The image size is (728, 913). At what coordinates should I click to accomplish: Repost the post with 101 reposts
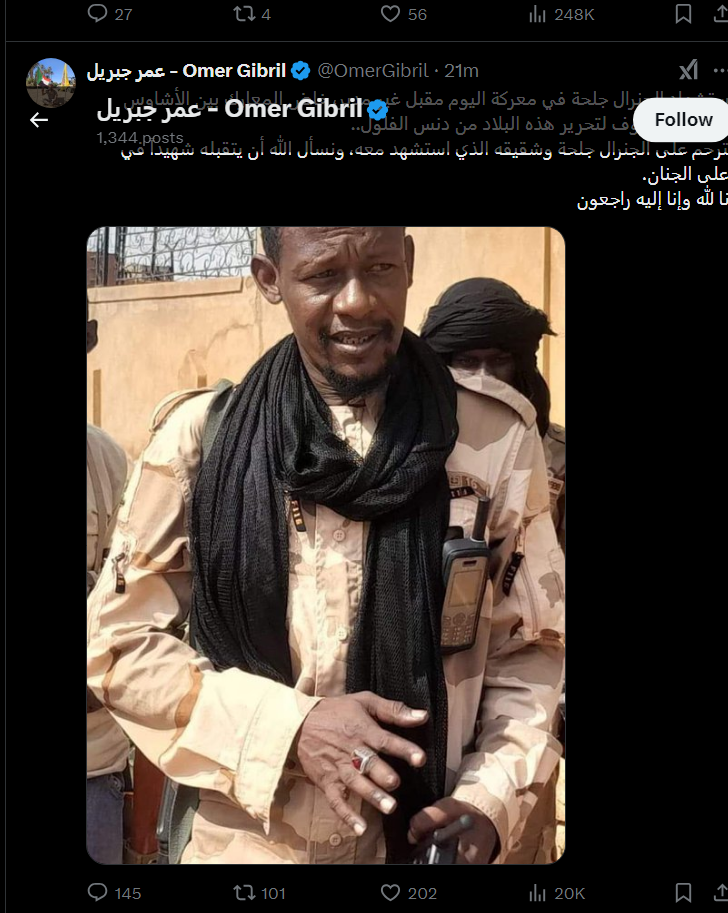[259, 893]
